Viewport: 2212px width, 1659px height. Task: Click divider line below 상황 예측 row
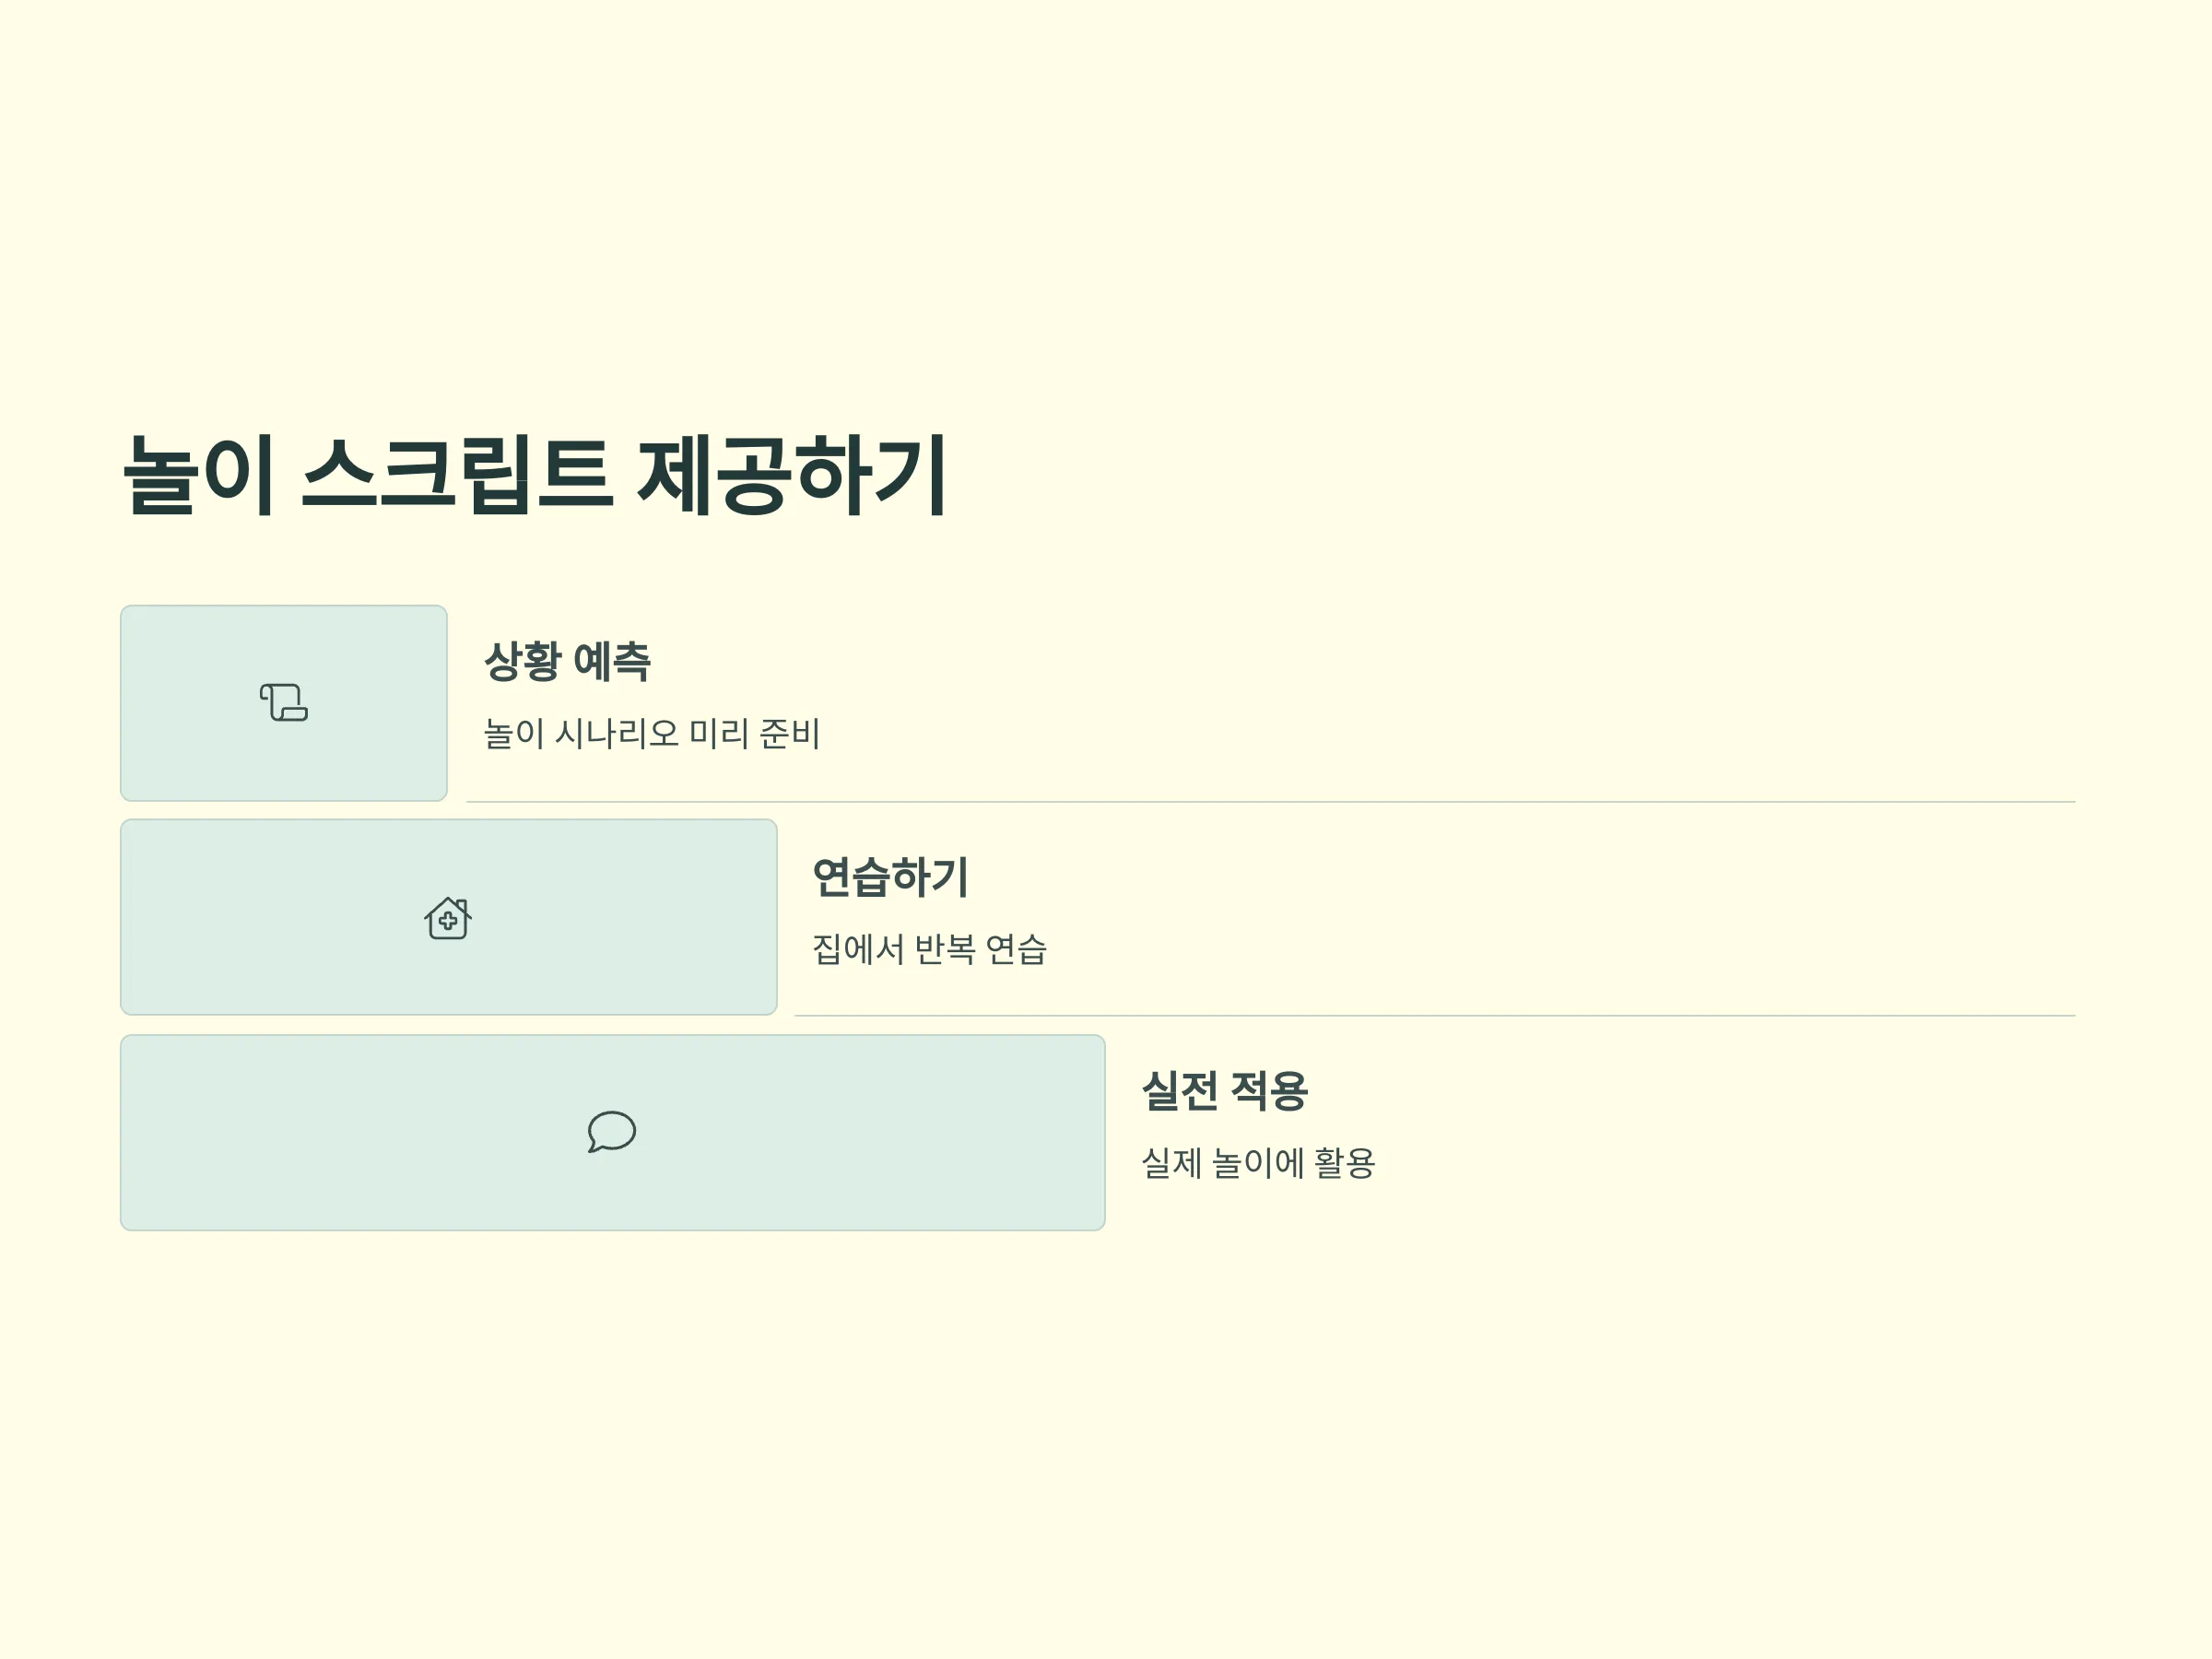1271,802
